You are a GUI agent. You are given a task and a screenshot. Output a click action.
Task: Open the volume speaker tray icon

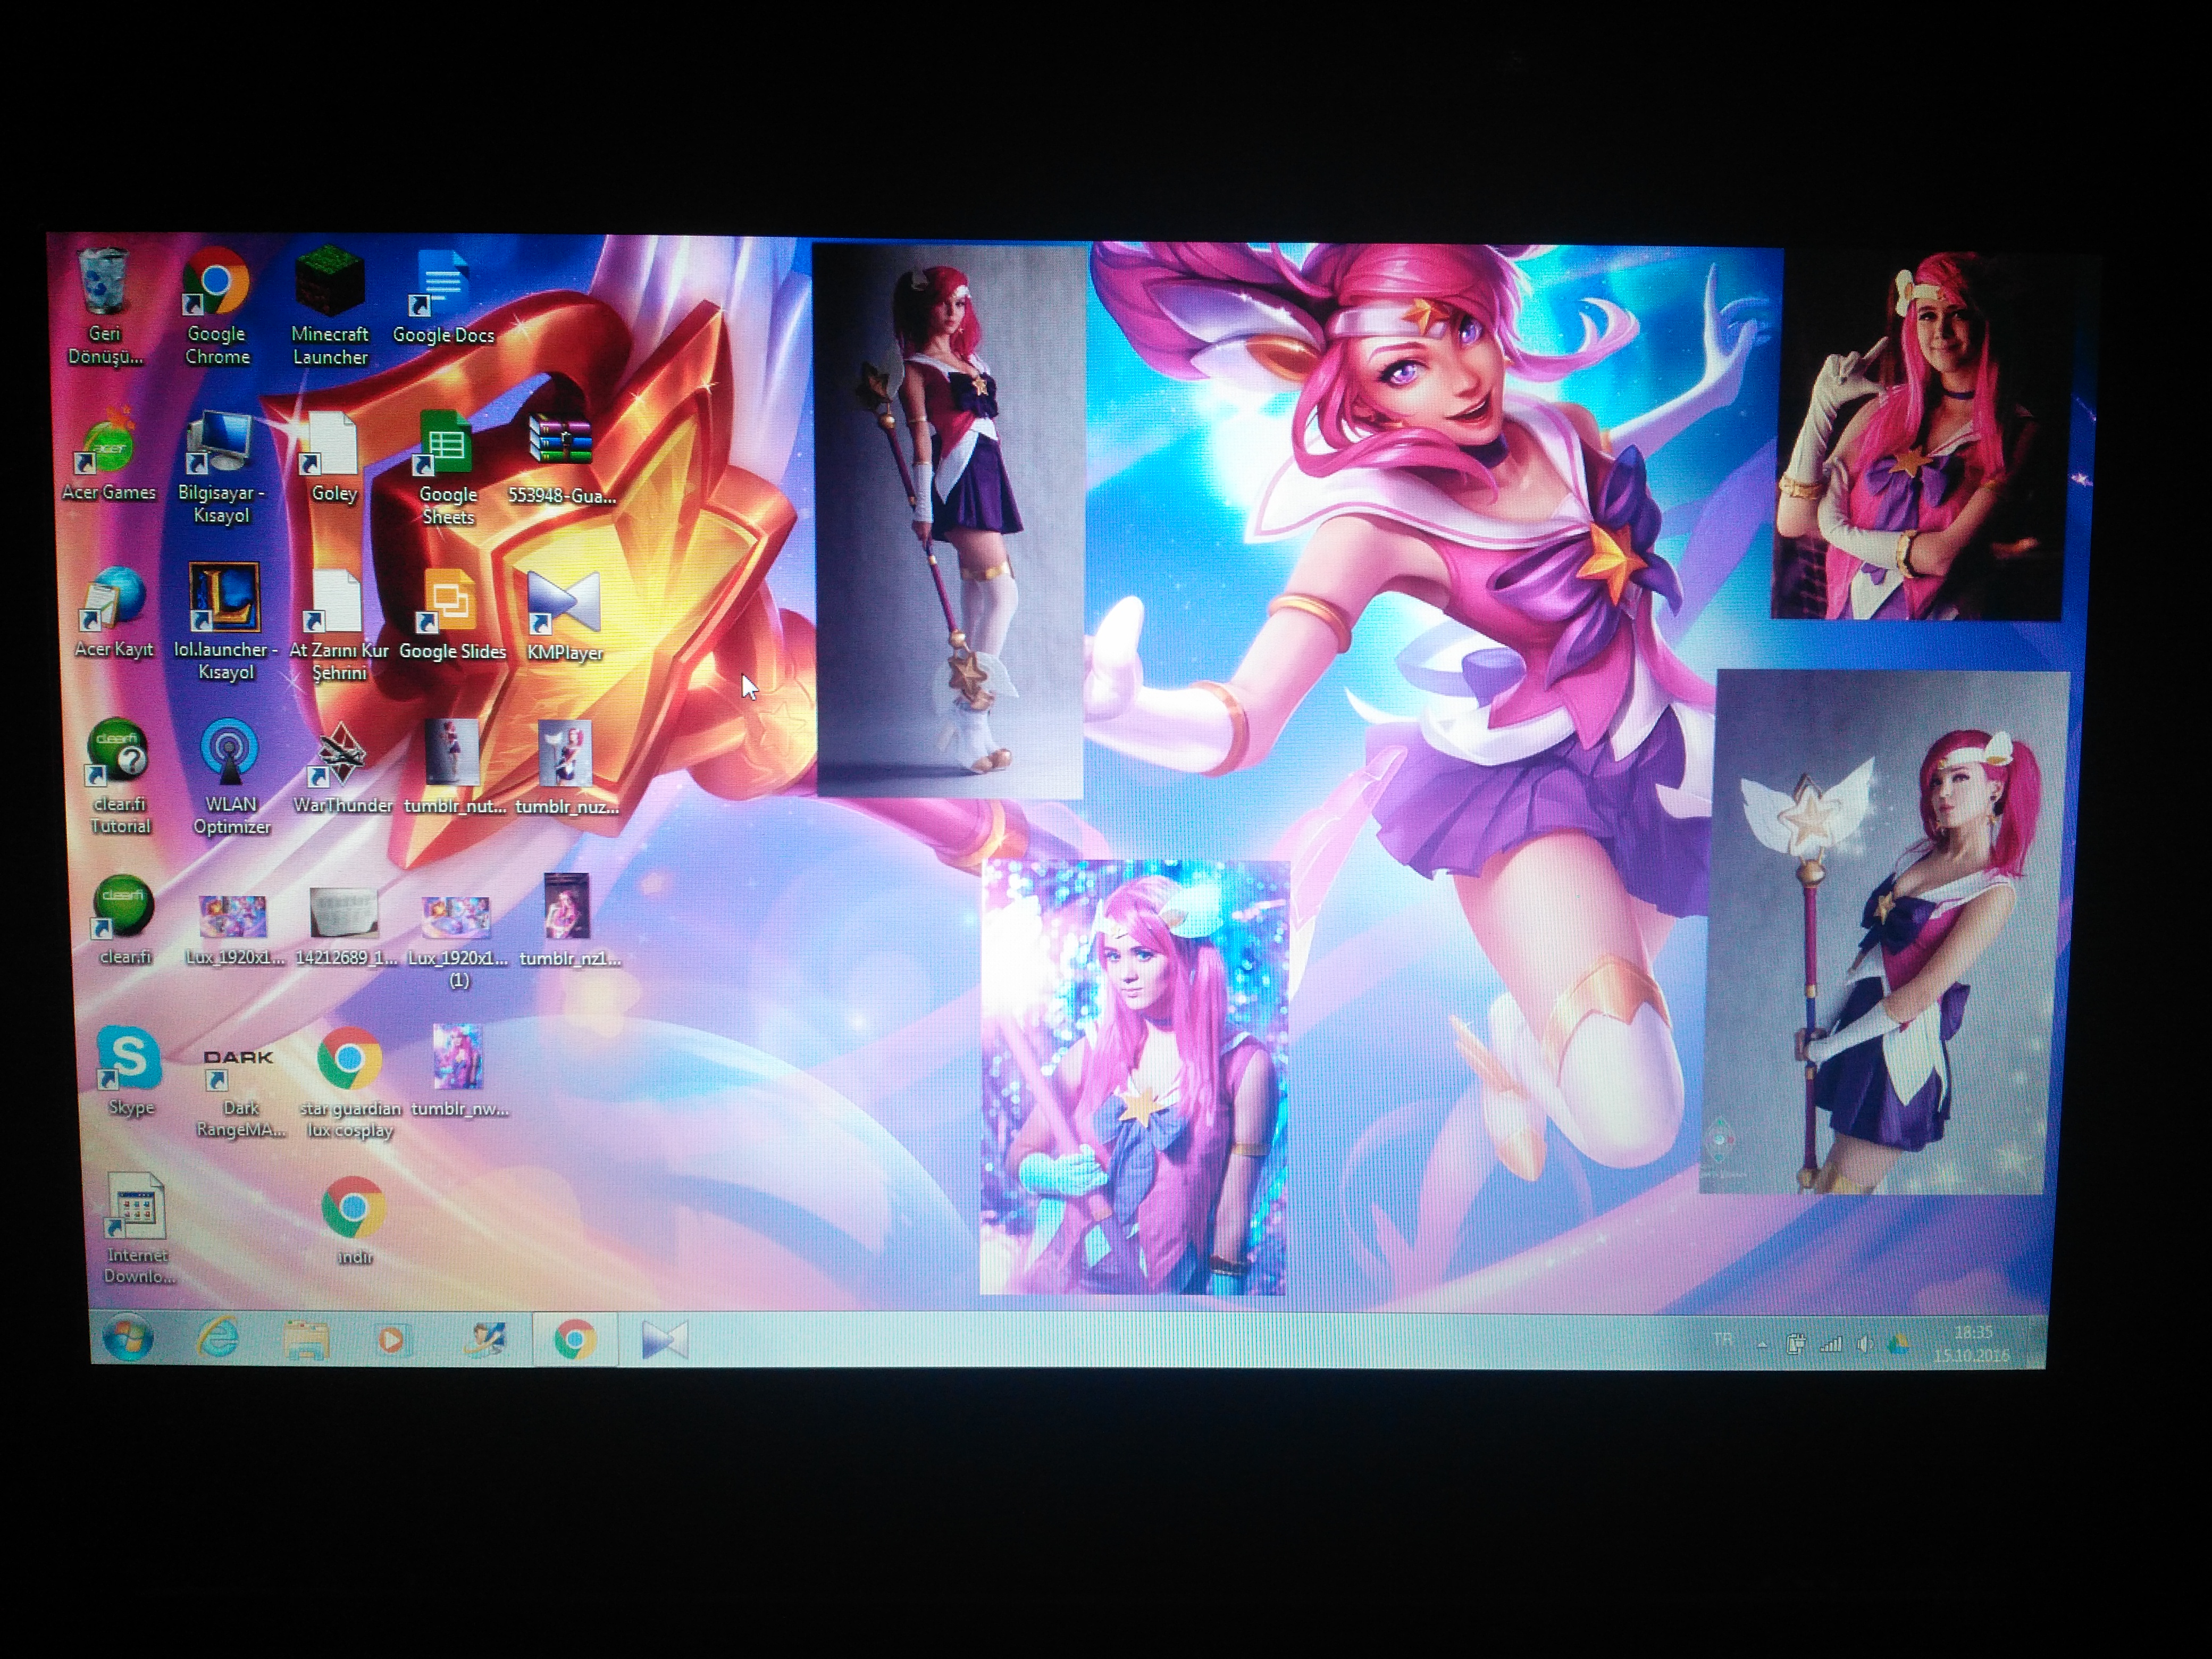click(x=1864, y=1345)
